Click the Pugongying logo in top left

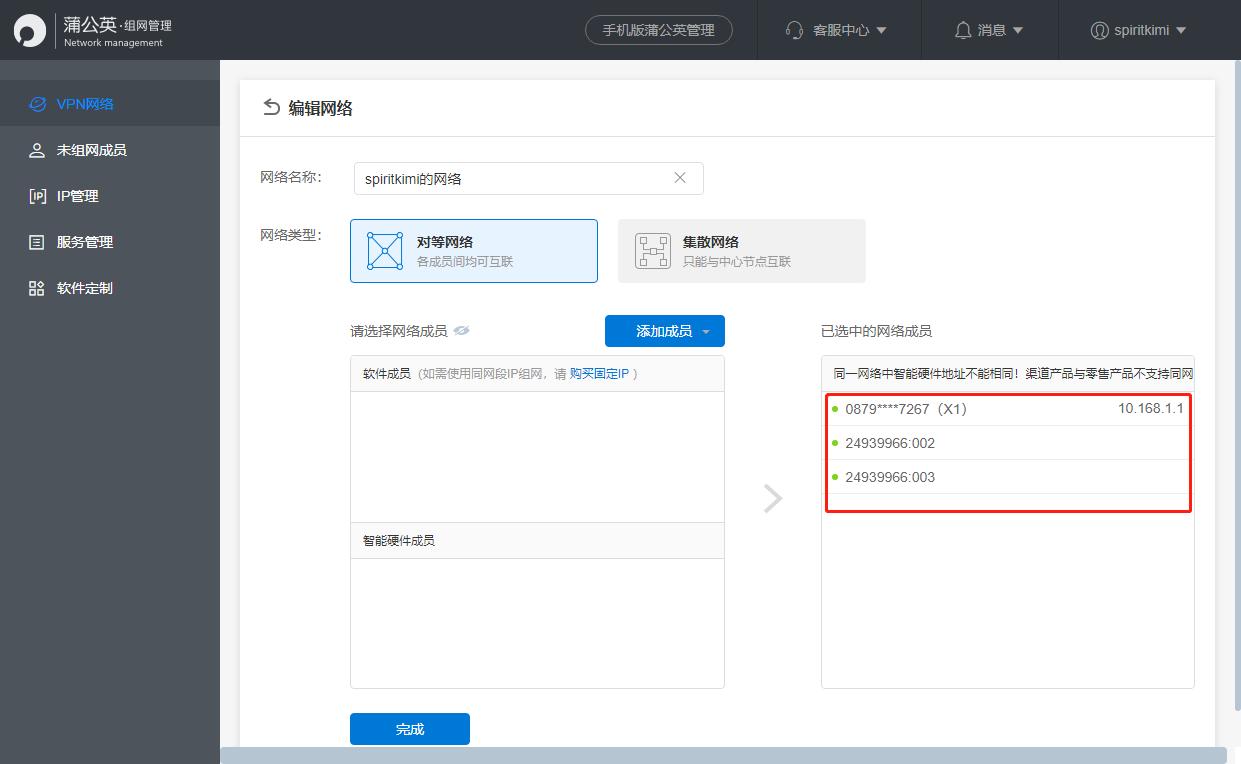coord(30,30)
